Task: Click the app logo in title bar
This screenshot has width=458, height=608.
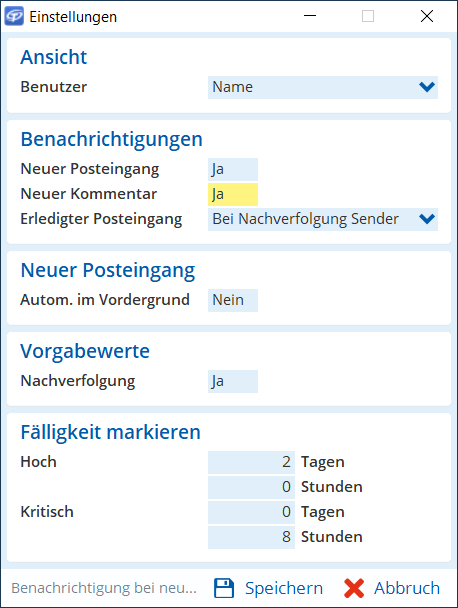Action: point(14,16)
